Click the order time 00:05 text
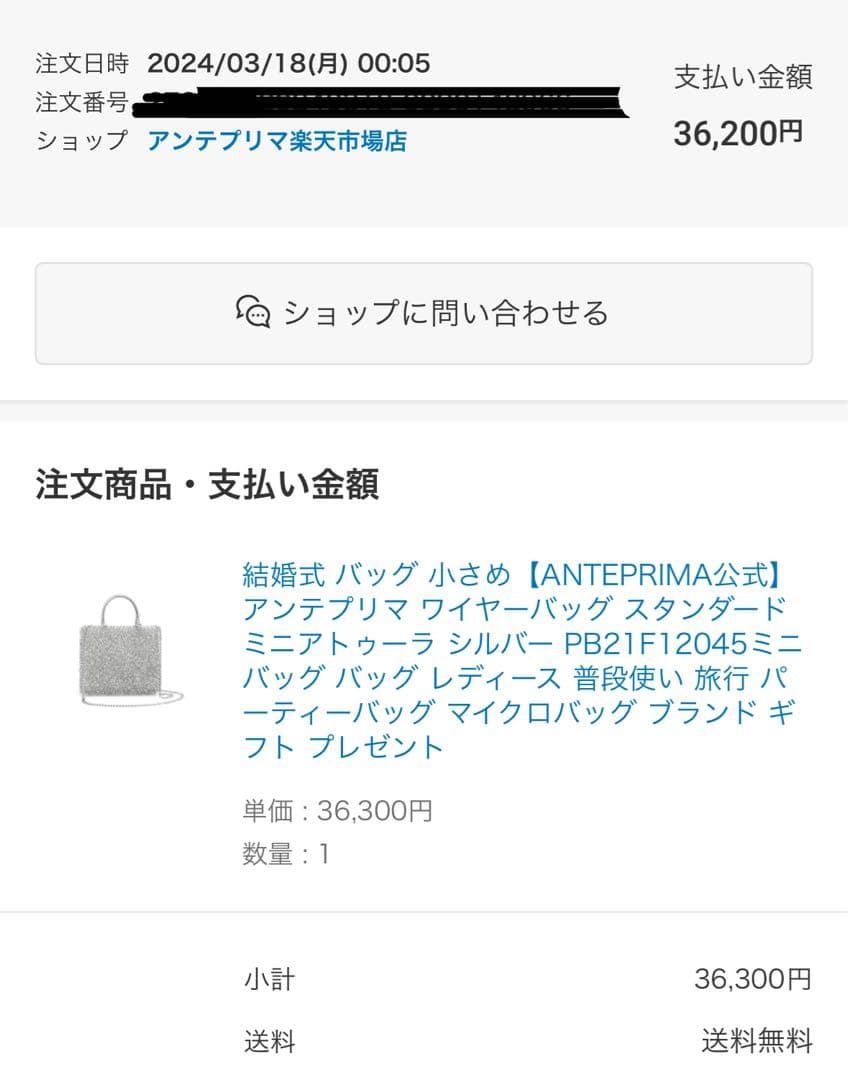This screenshot has width=848, height=1080. [394, 64]
